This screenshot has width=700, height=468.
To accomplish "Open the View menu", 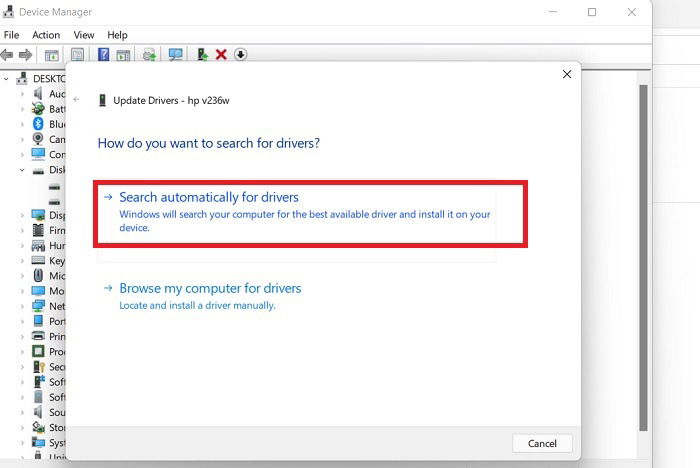I will (x=84, y=35).
